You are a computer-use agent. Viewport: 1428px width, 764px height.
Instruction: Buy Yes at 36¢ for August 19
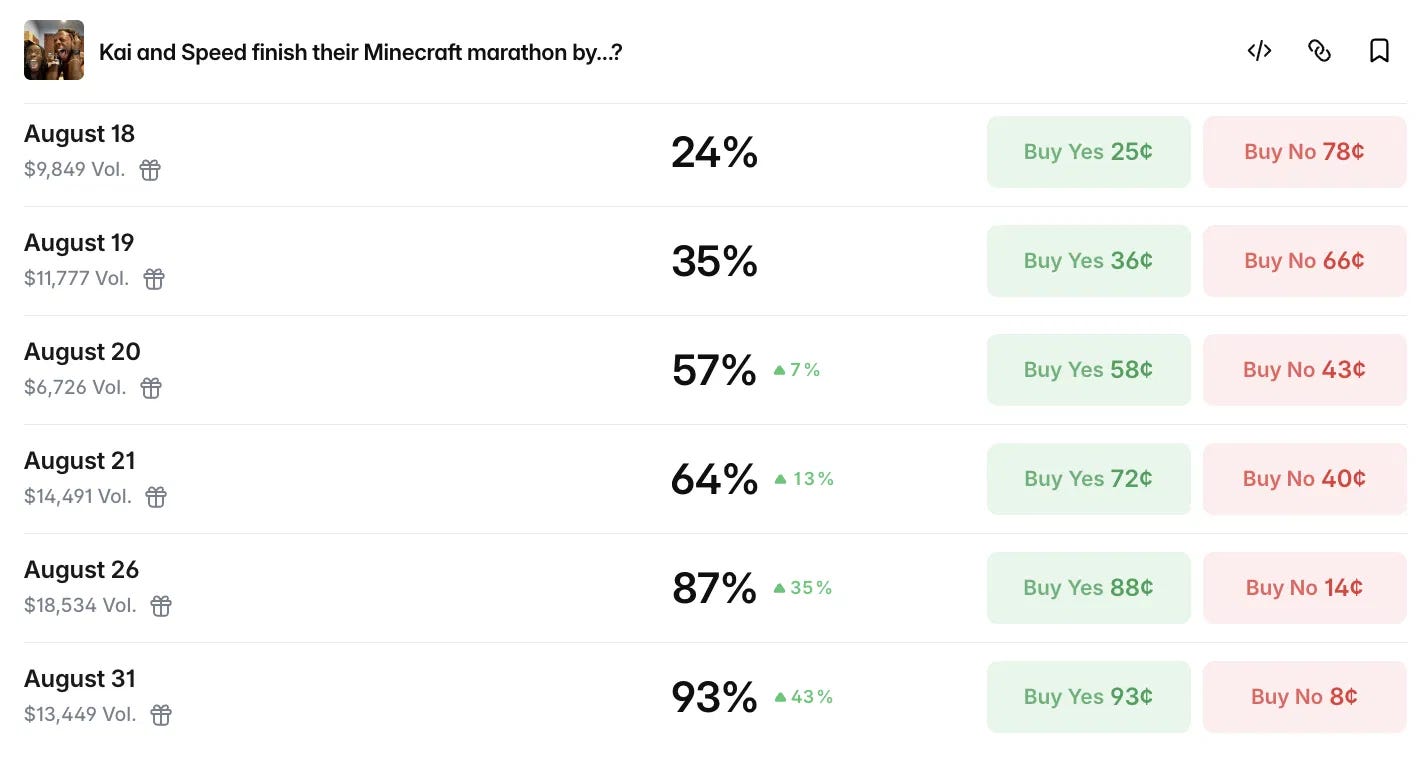[x=1089, y=261]
